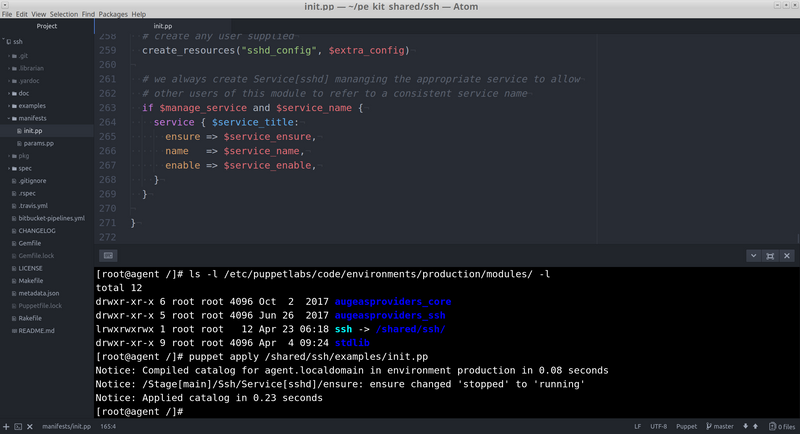Select the terminal icon in the status bar

[x=18, y=427]
